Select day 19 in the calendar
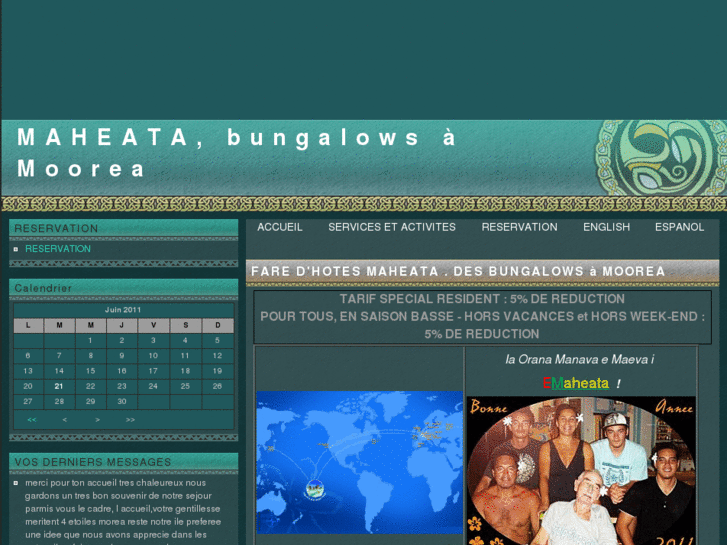727x545 pixels. pyautogui.click(x=217, y=371)
